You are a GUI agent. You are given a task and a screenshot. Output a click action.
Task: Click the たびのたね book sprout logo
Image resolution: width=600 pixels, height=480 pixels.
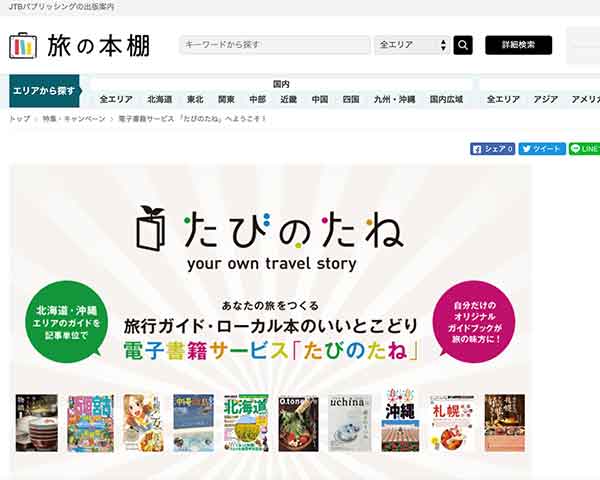151,229
